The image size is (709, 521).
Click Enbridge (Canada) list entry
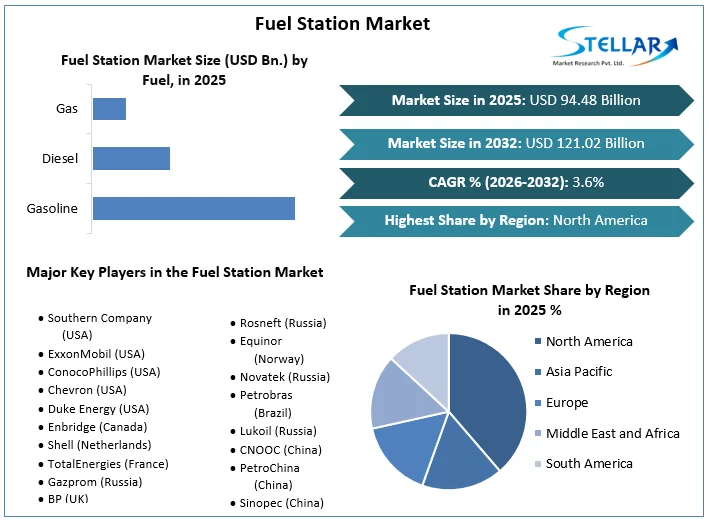pos(93,427)
